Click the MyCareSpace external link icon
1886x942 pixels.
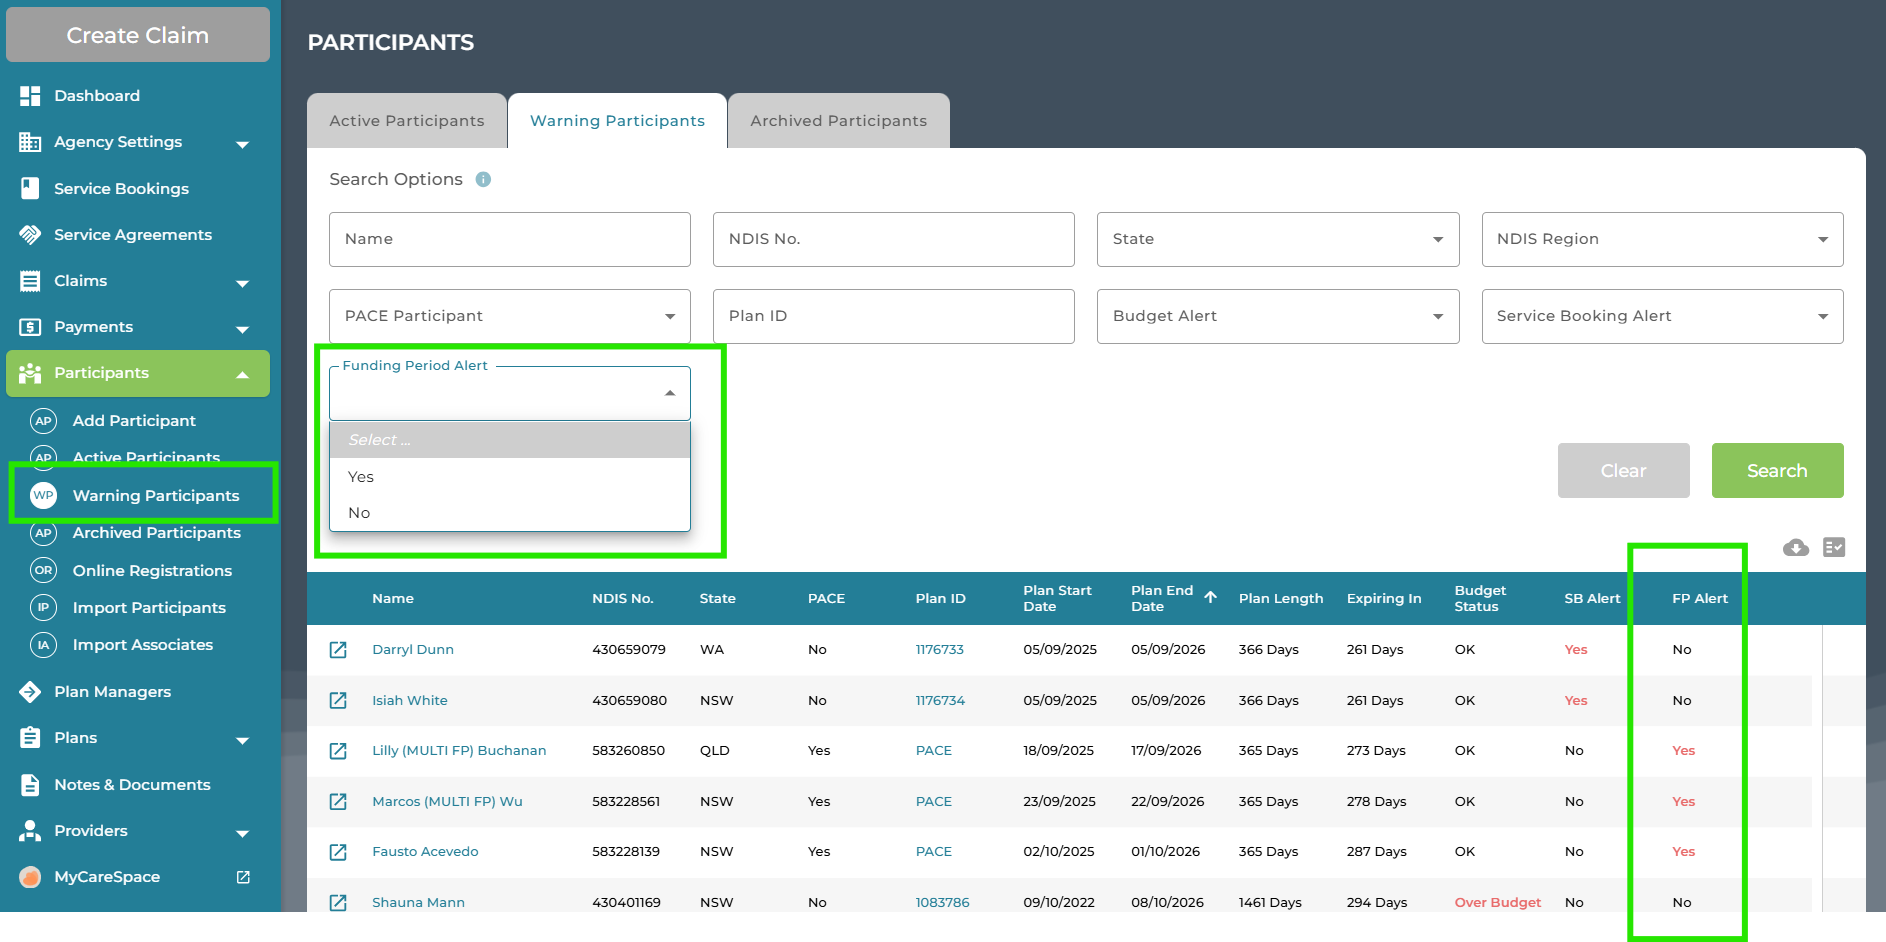(x=243, y=877)
